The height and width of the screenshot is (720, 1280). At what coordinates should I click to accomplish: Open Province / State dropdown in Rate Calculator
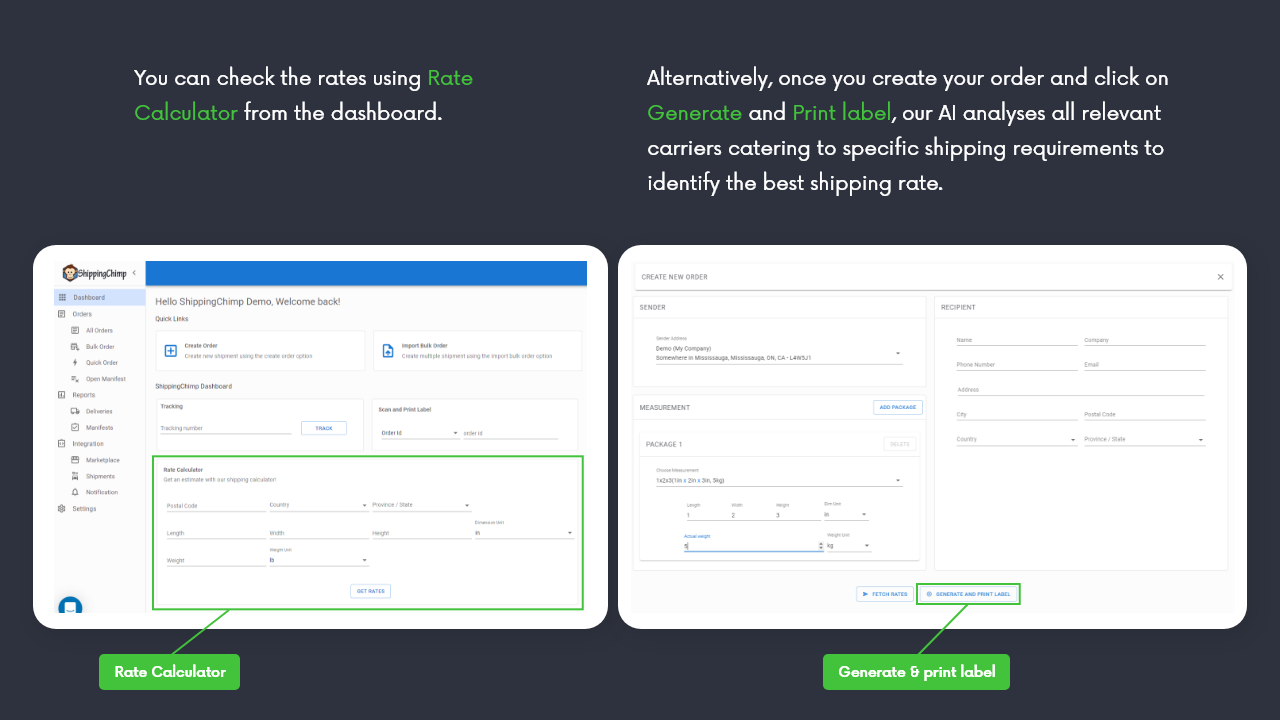pyautogui.click(x=421, y=505)
